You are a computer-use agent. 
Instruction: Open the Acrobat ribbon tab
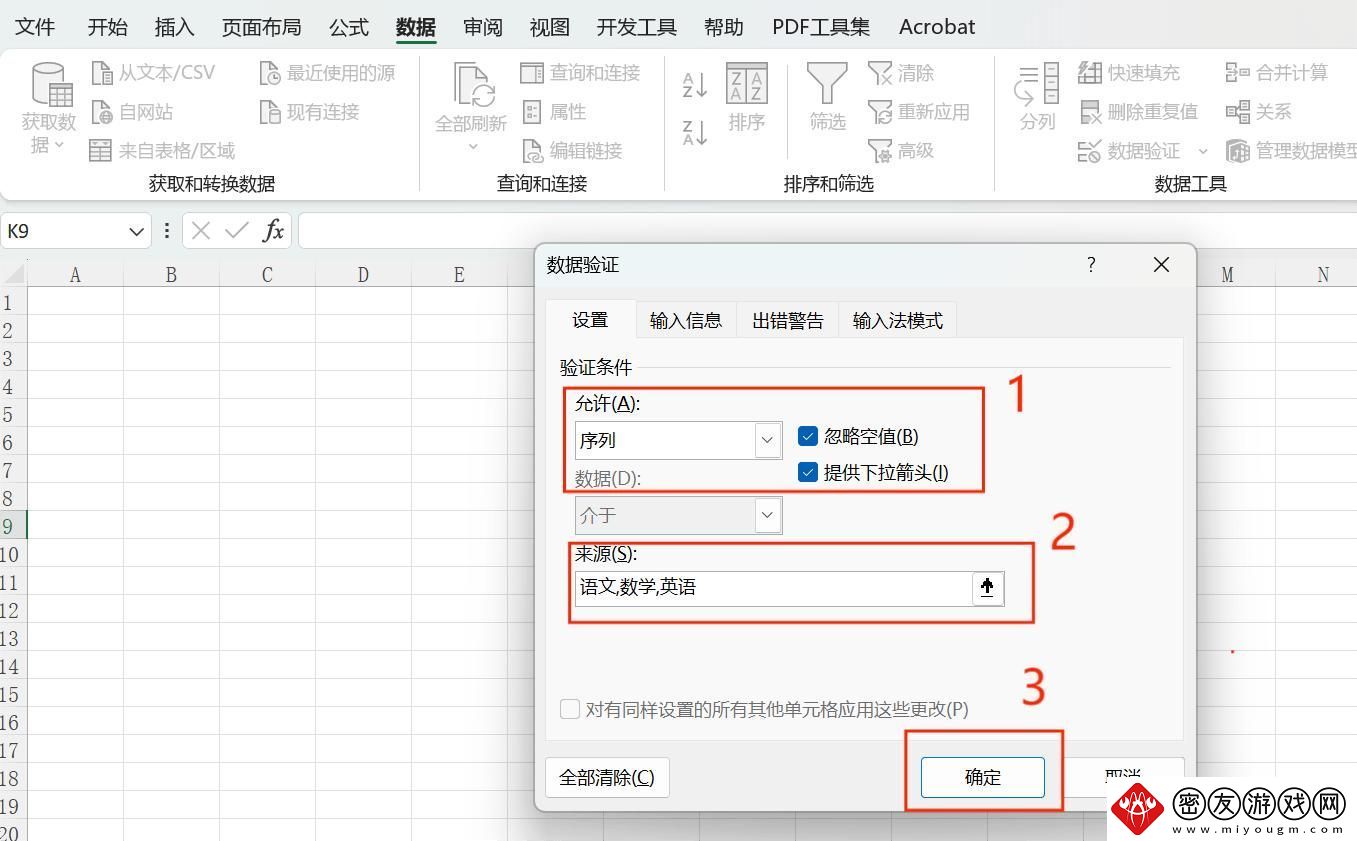pos(937,27)
